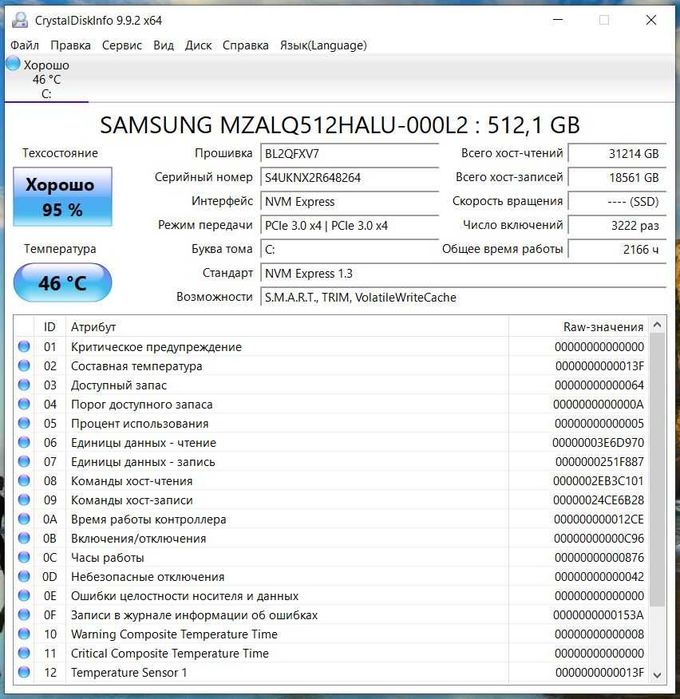Click the scroll up arrow in attribute list

tap(657, 325)
